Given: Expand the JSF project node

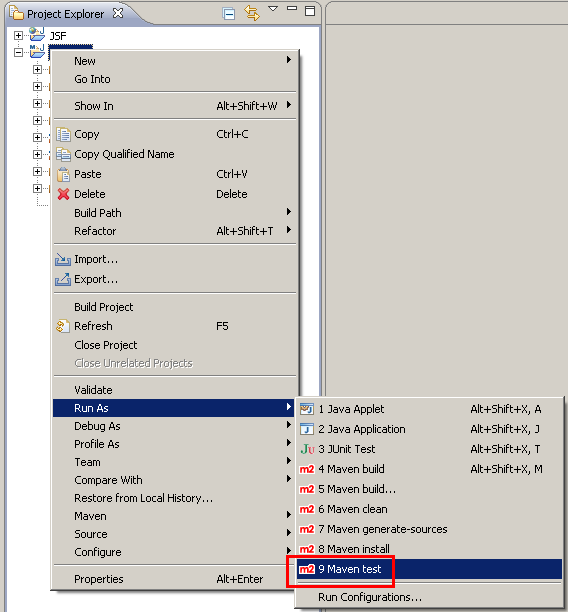Looking at the screenshot, I should pos(18,36).
